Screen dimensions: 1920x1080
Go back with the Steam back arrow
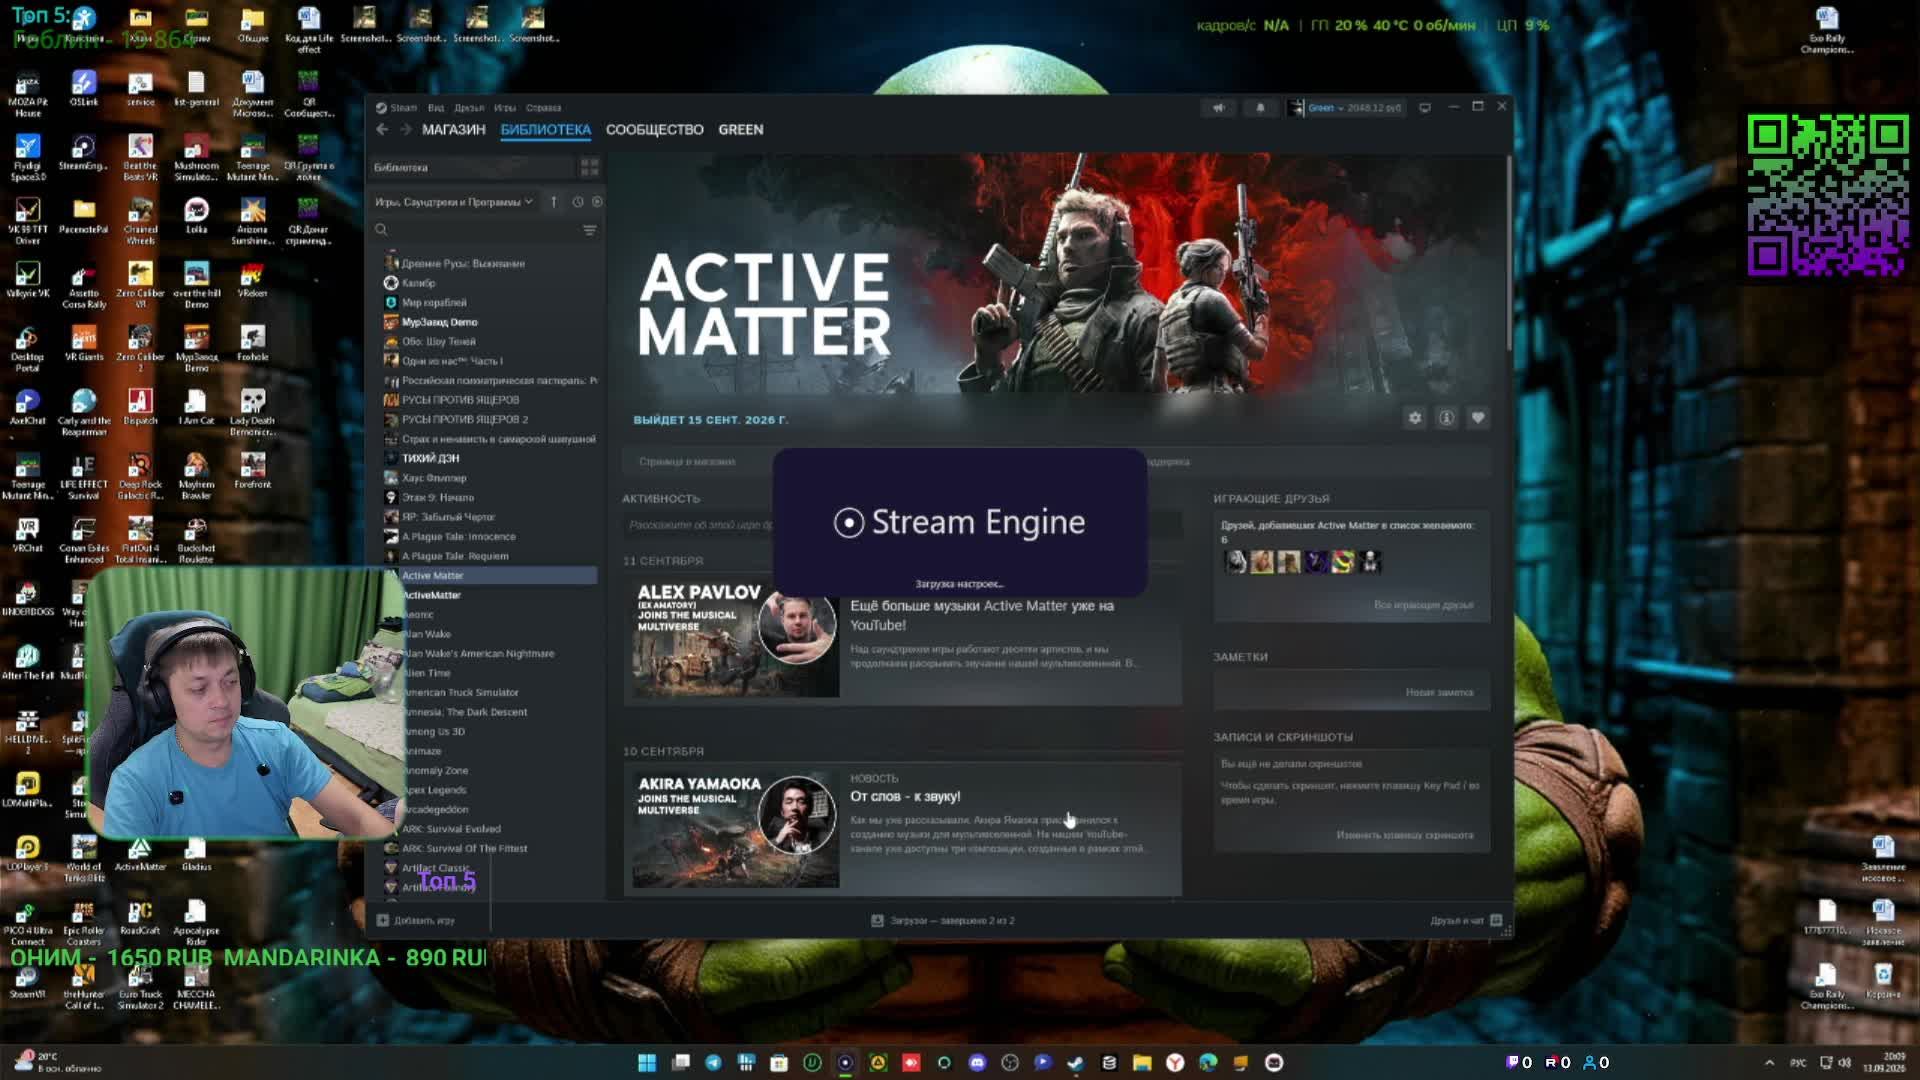[x=382, y=130]
